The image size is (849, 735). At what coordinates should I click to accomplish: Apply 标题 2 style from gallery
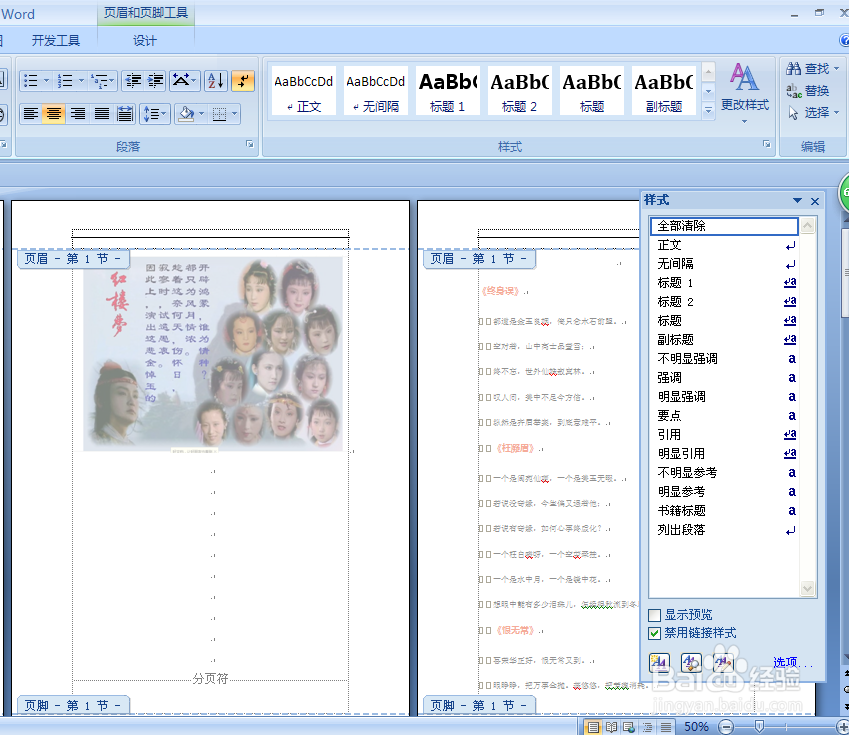tap(520, 90)
